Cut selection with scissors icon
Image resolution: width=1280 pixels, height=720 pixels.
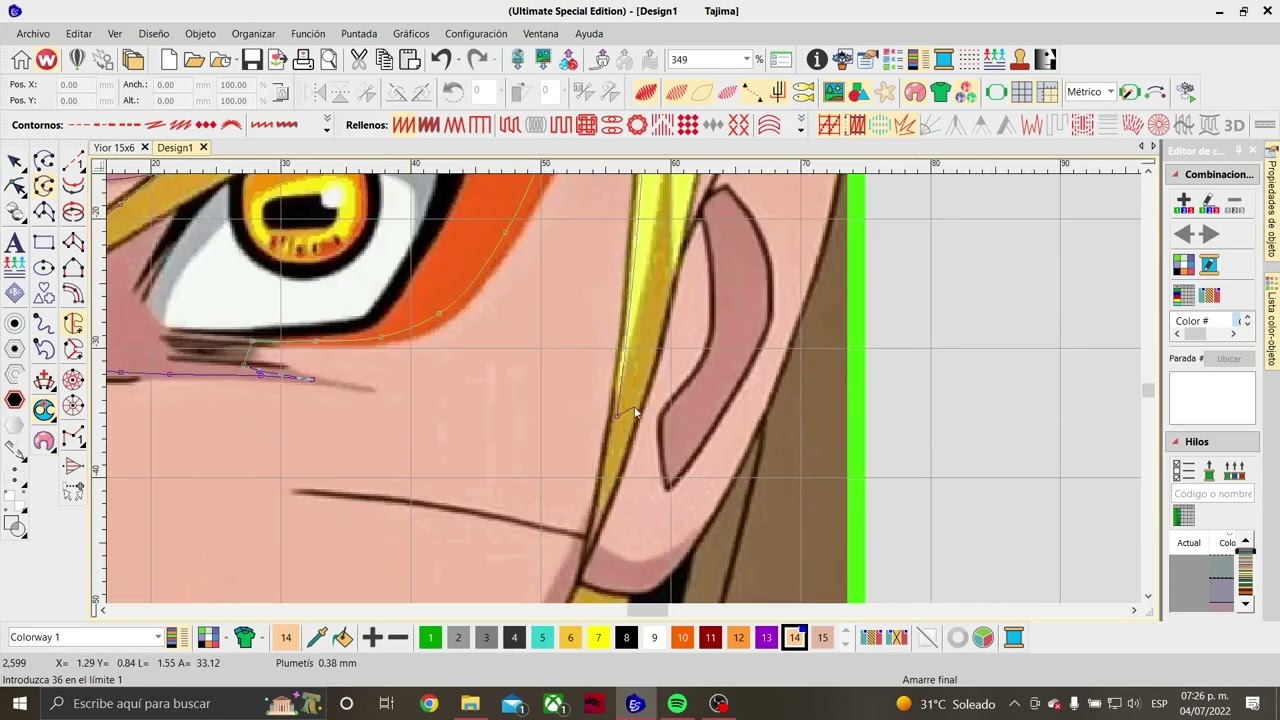tap(359, 60)
